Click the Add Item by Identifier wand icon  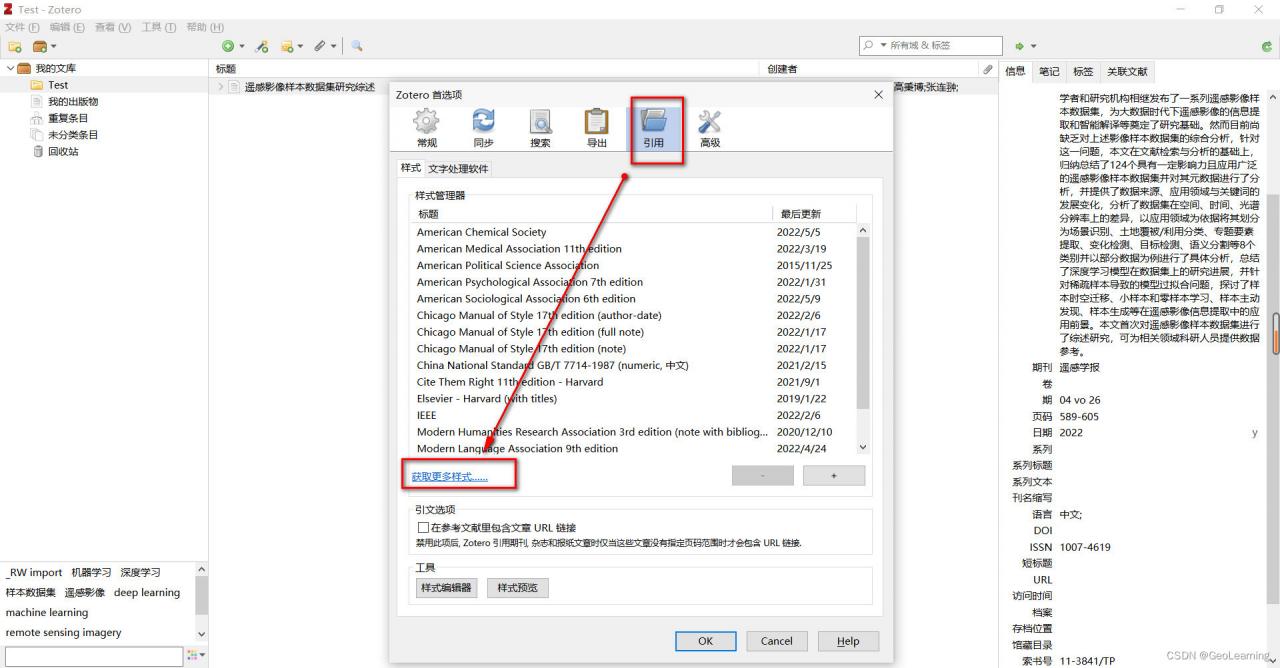coord(262,46)
